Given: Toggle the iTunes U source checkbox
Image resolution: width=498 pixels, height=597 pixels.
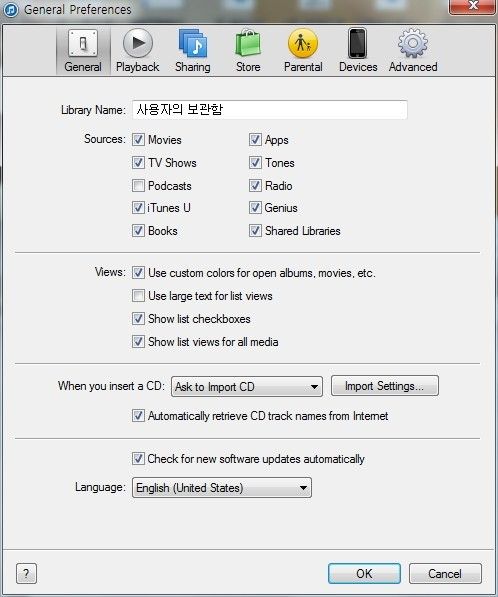Looking at the screenshot, I should [x=138, y=208].
